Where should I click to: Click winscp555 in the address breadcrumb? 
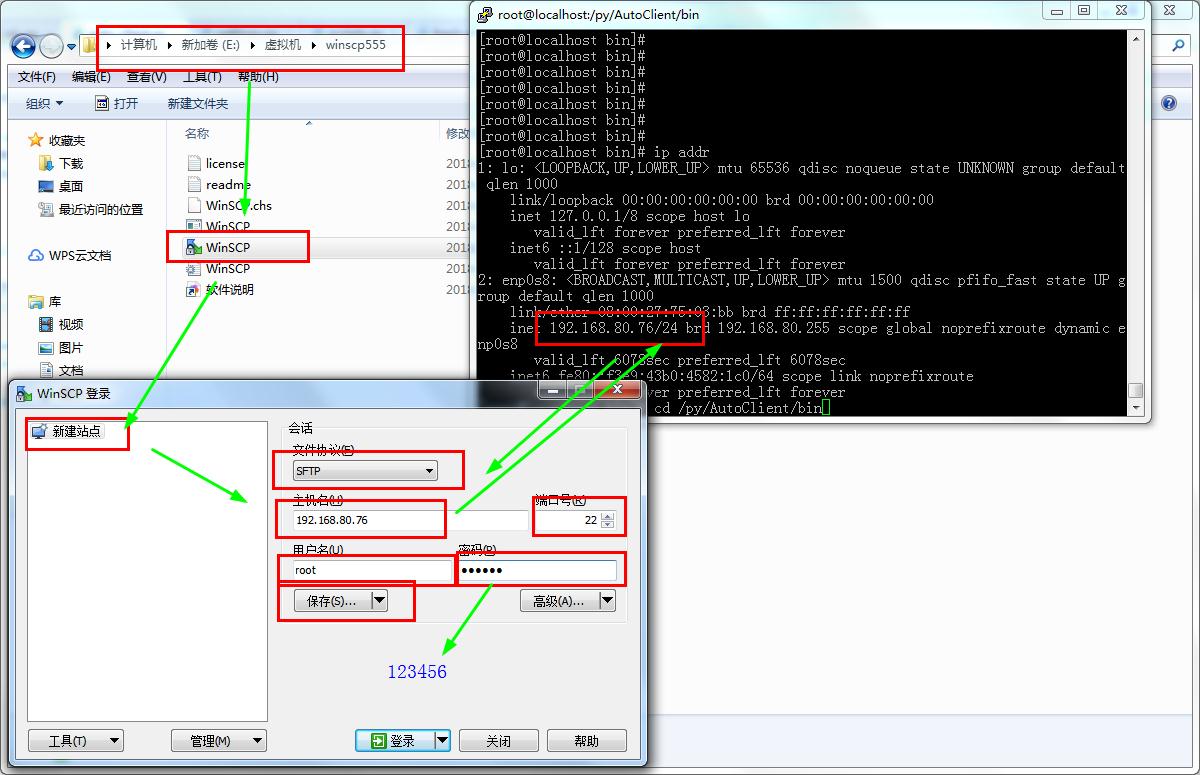pos(355,45)
